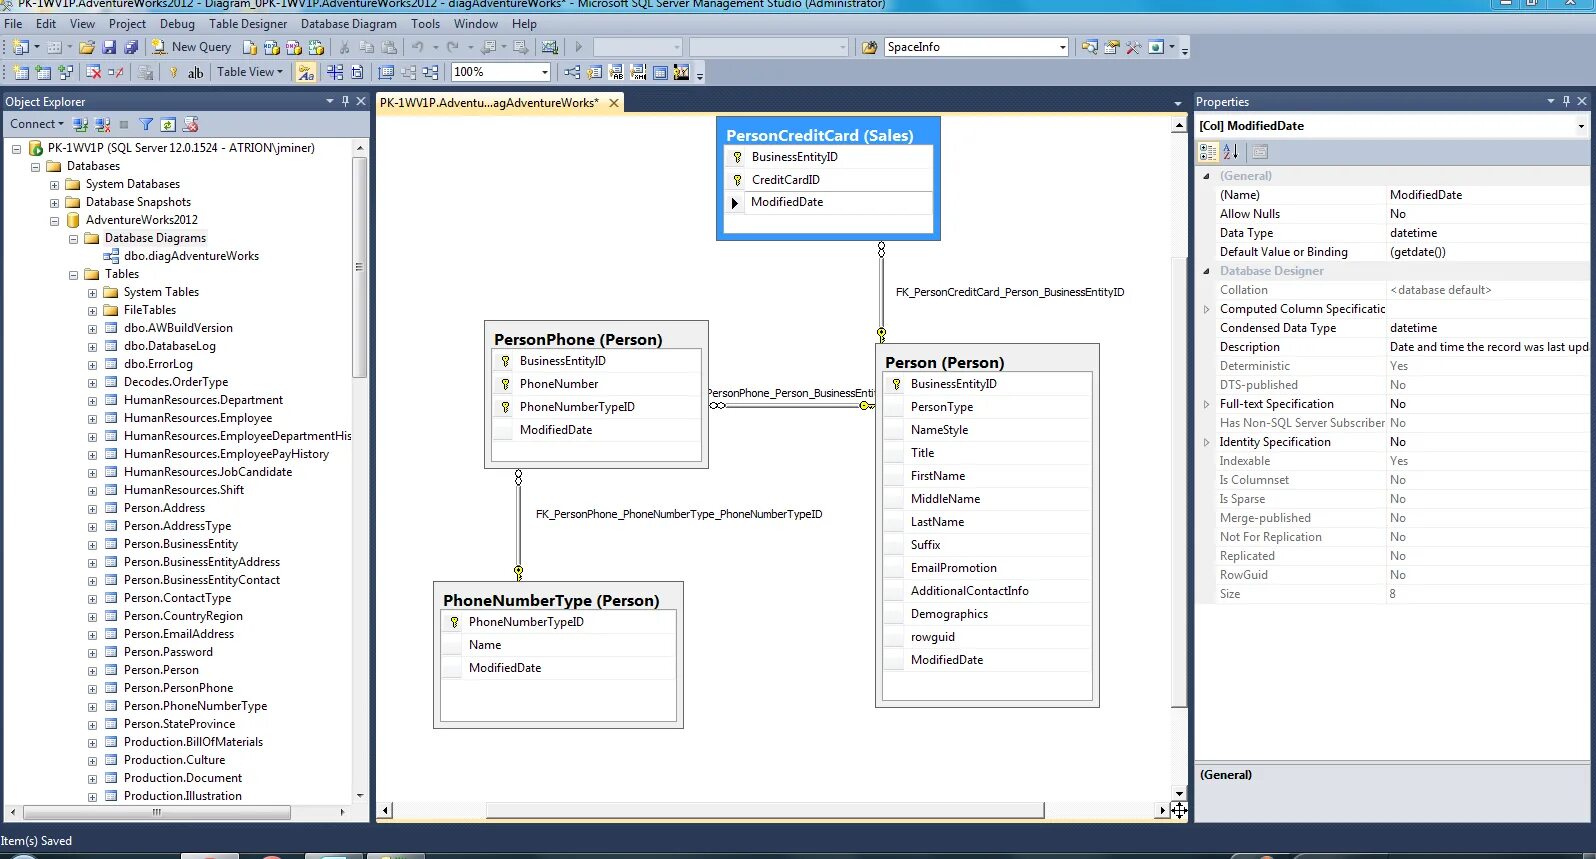Click the Save All icon
Screen dimensions: 1596x859
pos(131,47)
